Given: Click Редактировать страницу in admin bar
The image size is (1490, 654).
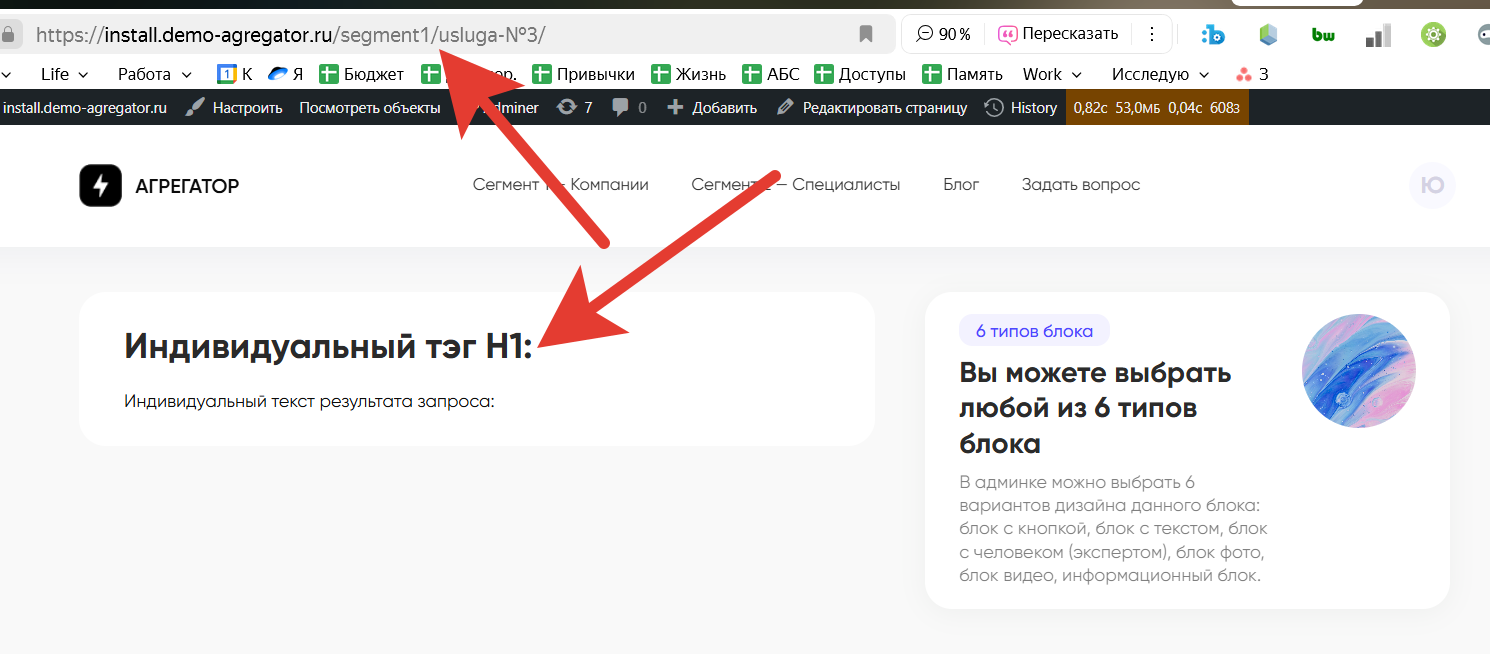Looking at the screenshot, I should click(x=872, y=108).
